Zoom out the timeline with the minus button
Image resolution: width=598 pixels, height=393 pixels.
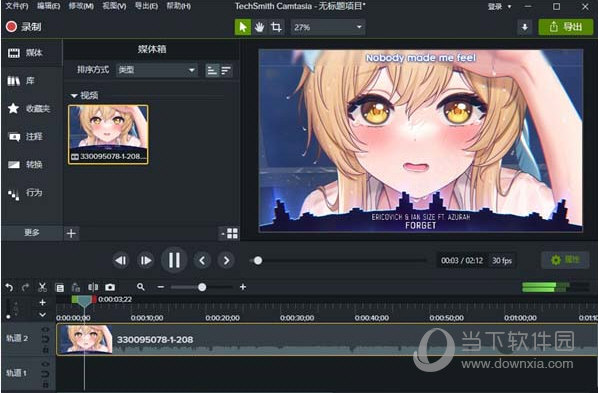click(161, 287)
